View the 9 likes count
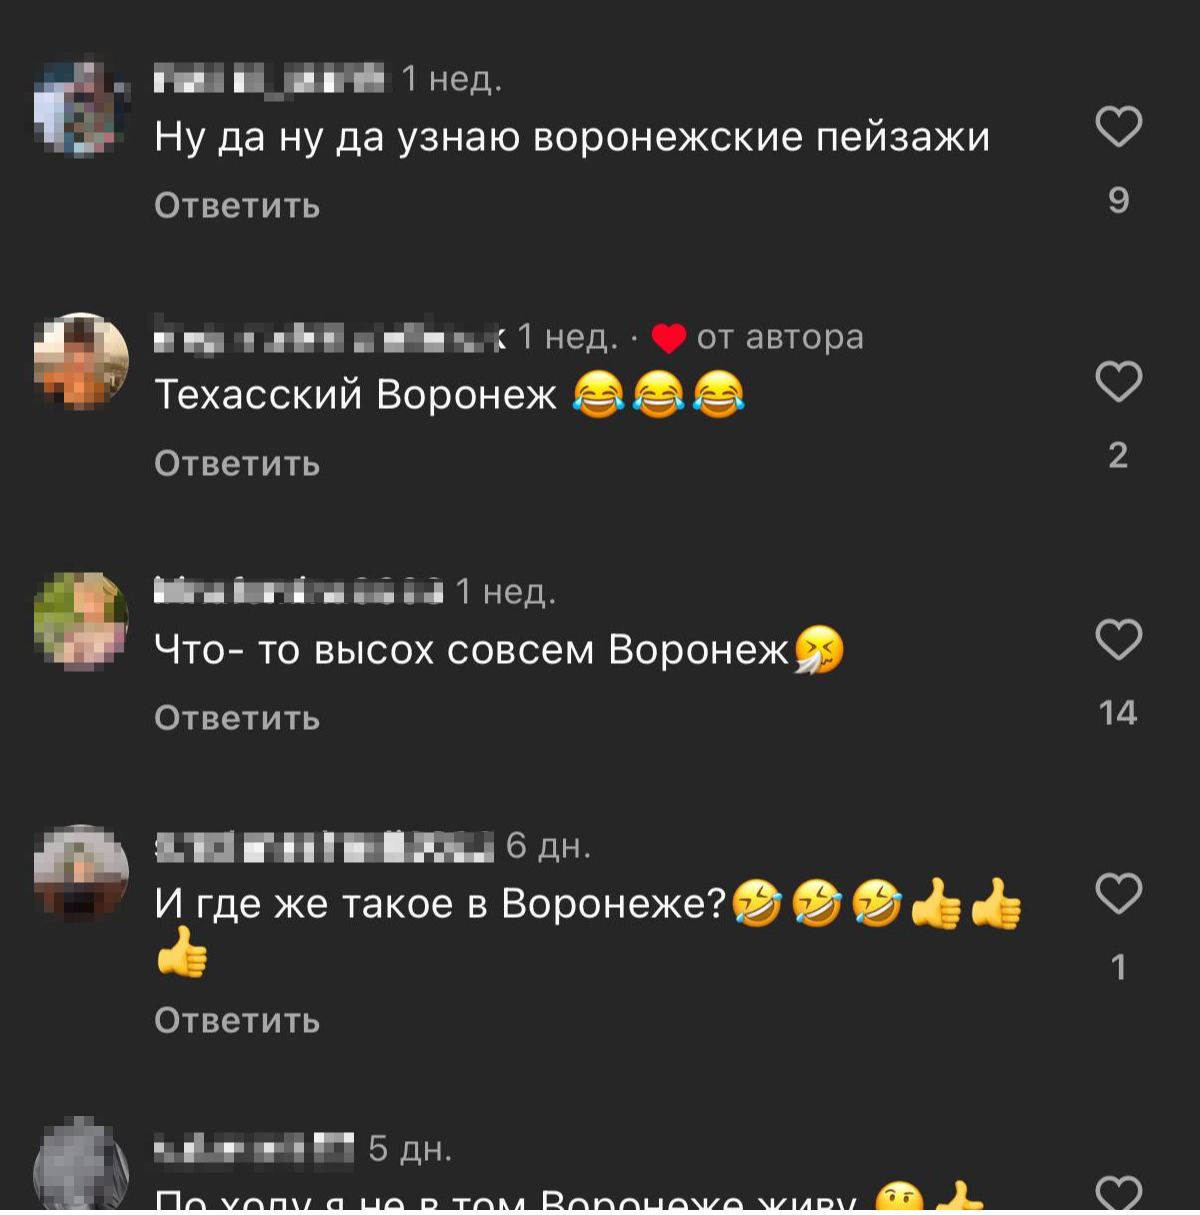Viewport: 1200px width, 1215px height. [1118, 201]
